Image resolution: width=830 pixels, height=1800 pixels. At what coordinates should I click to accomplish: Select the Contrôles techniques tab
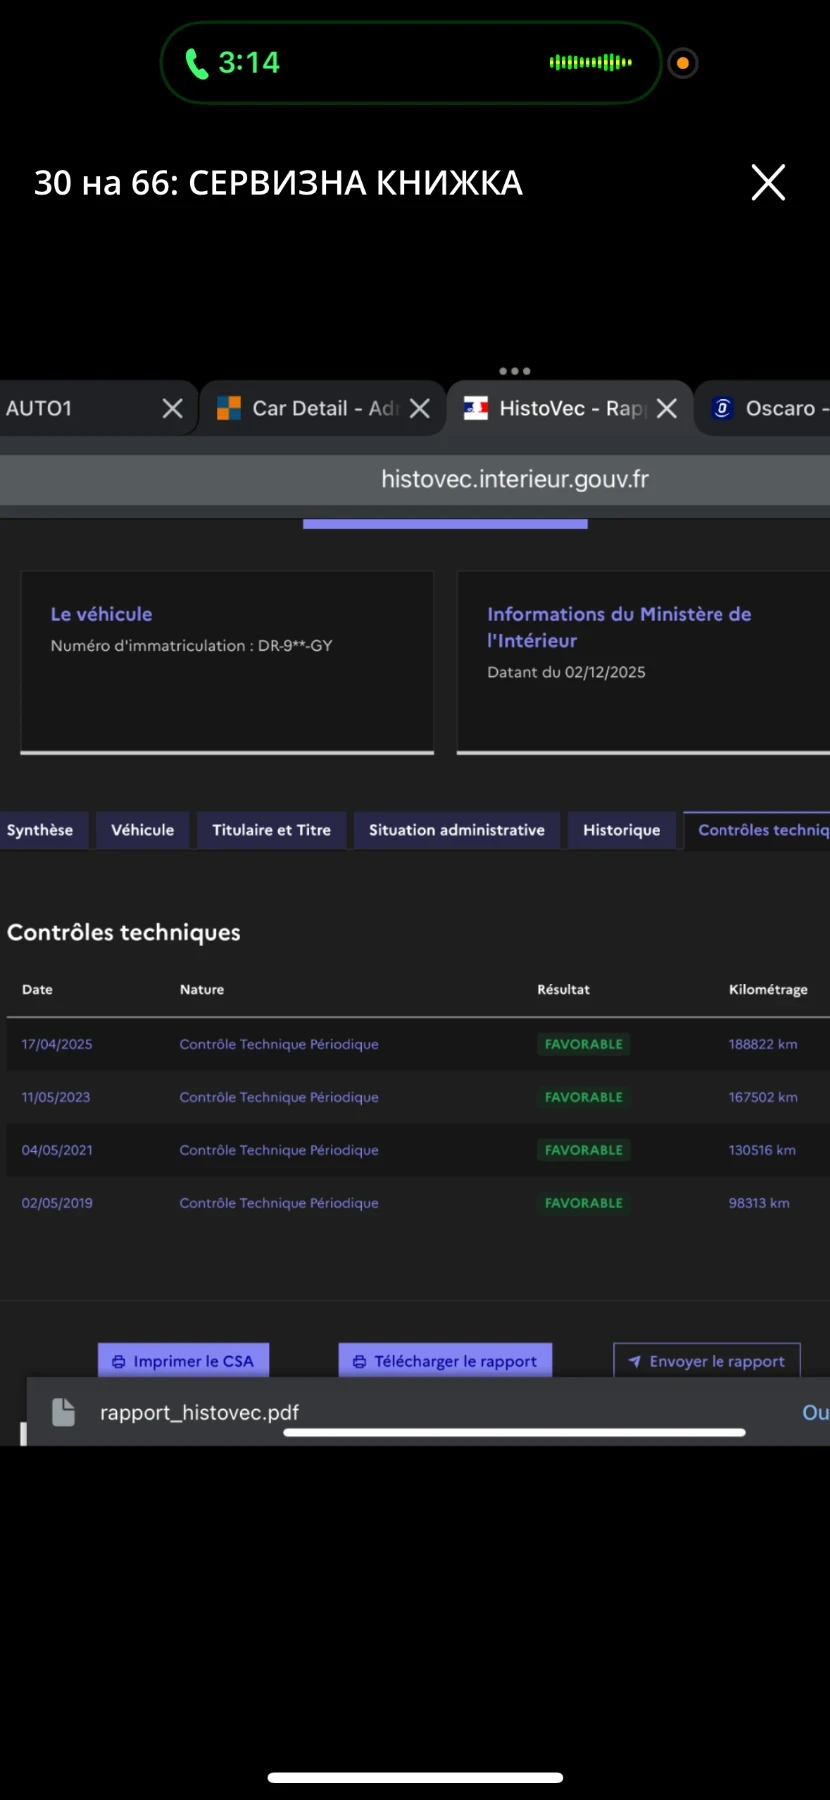coord(760,830)
